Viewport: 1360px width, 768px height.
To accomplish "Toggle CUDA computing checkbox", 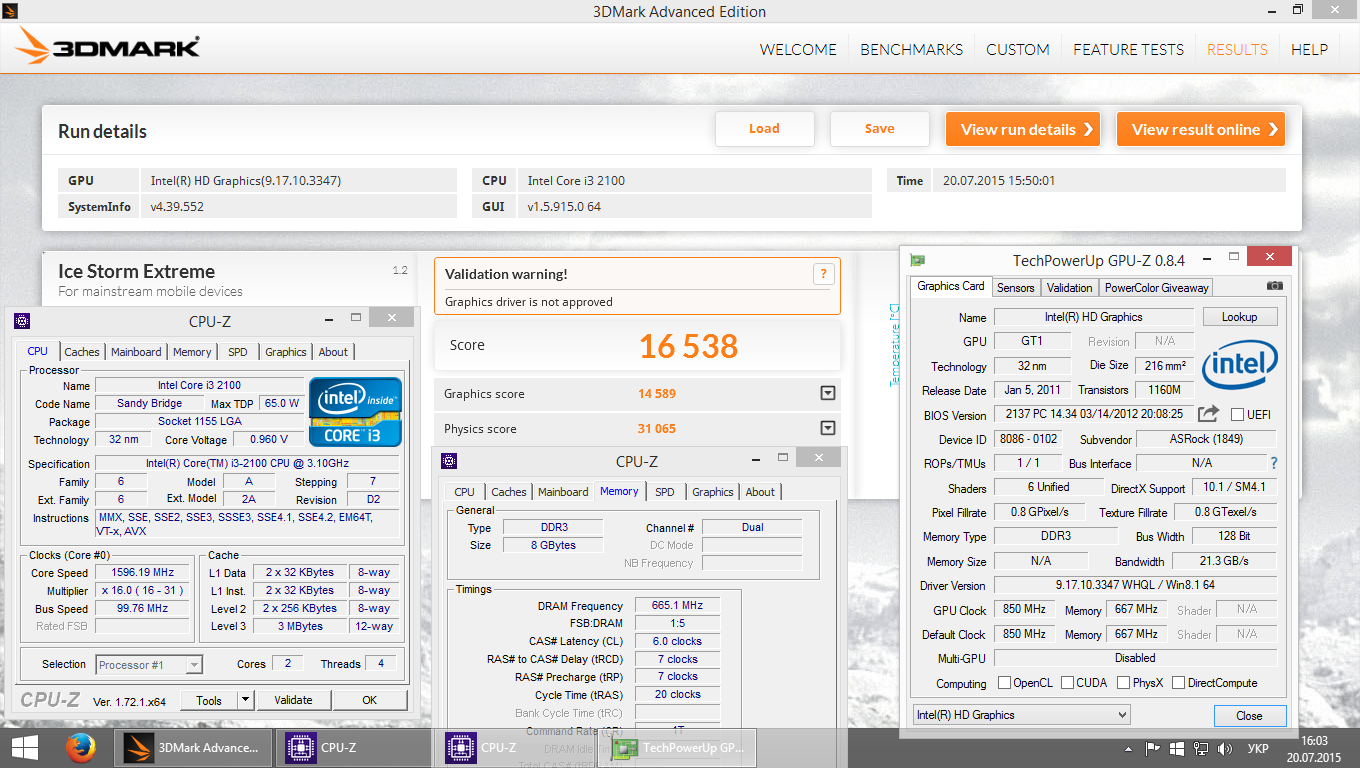I will point(1068,683).
